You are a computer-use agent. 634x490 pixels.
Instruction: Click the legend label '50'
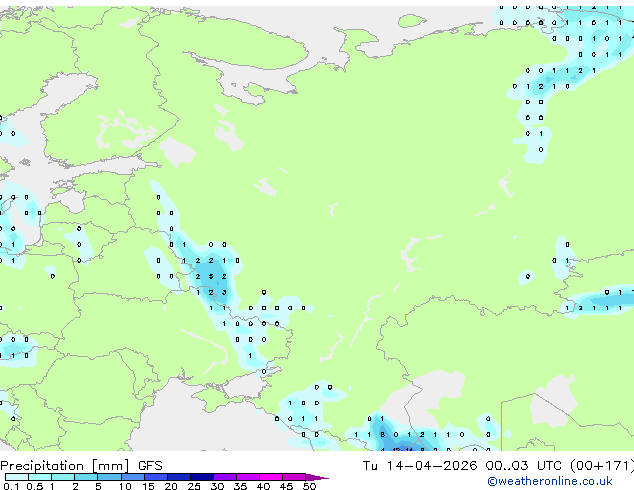pyautogui.click(x=309, y=486)
